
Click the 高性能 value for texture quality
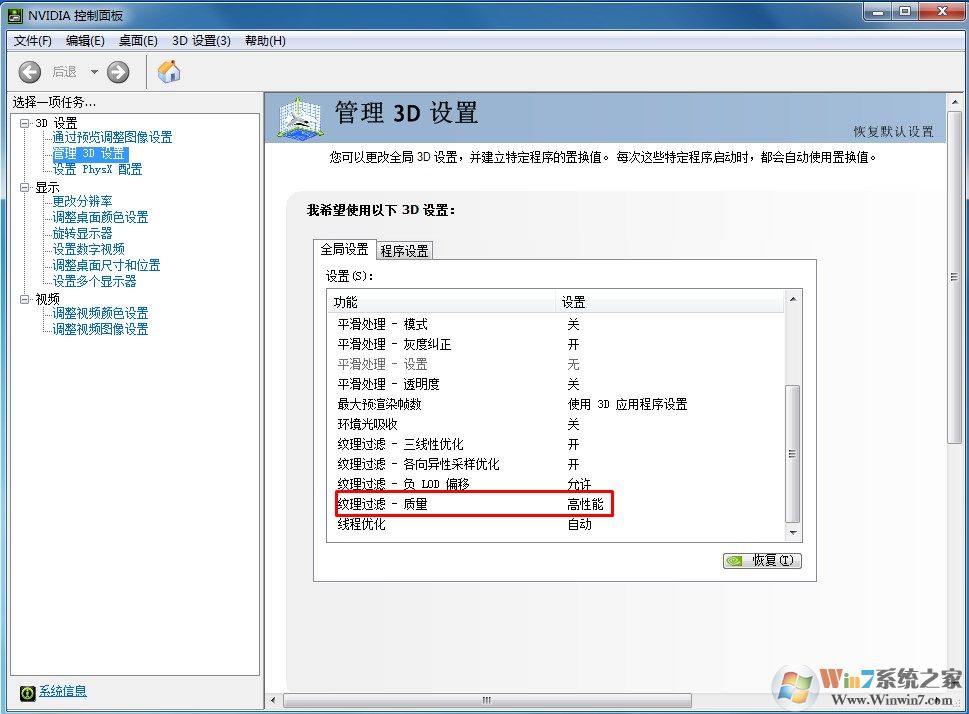point(585,504)
